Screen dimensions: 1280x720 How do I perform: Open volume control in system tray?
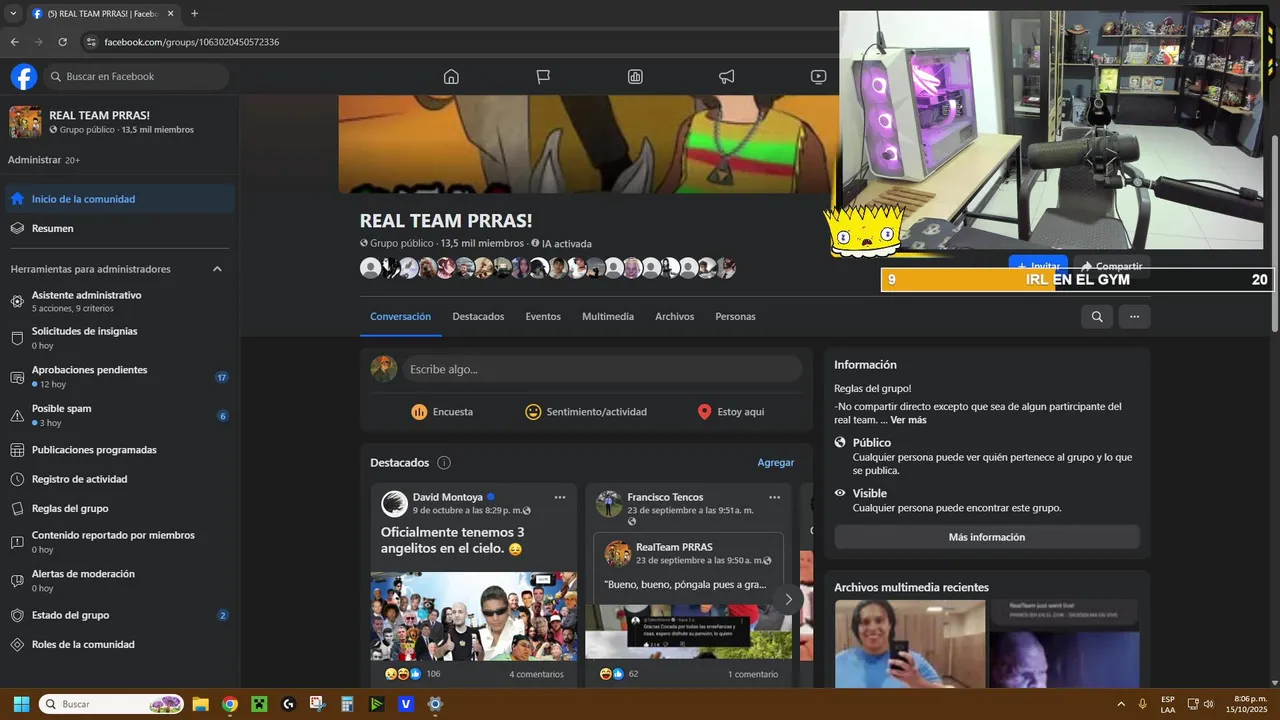point(1209,704)
